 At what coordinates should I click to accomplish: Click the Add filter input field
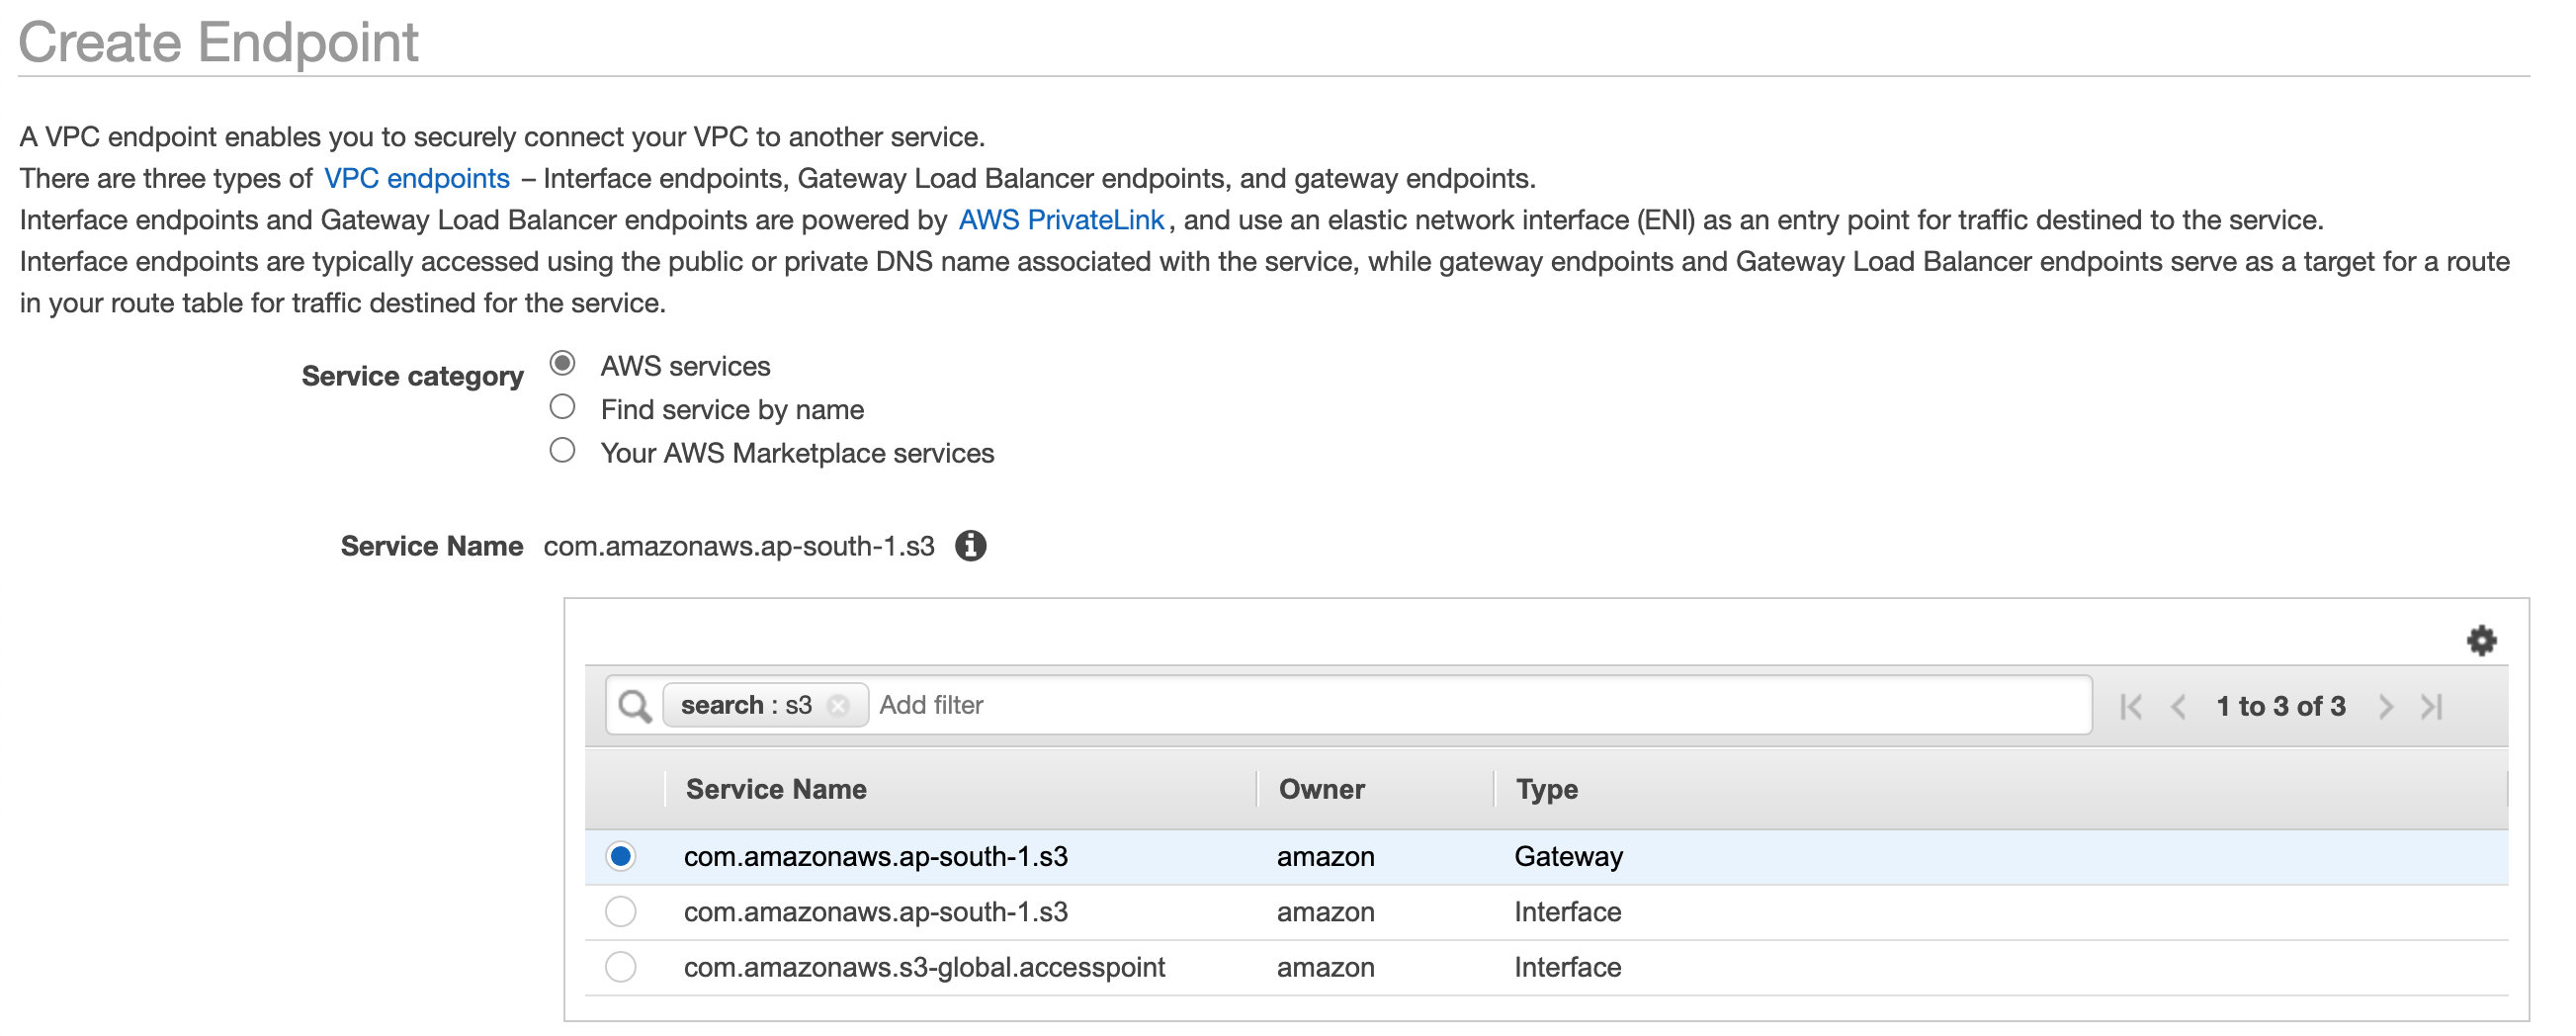coord(1480,706)
